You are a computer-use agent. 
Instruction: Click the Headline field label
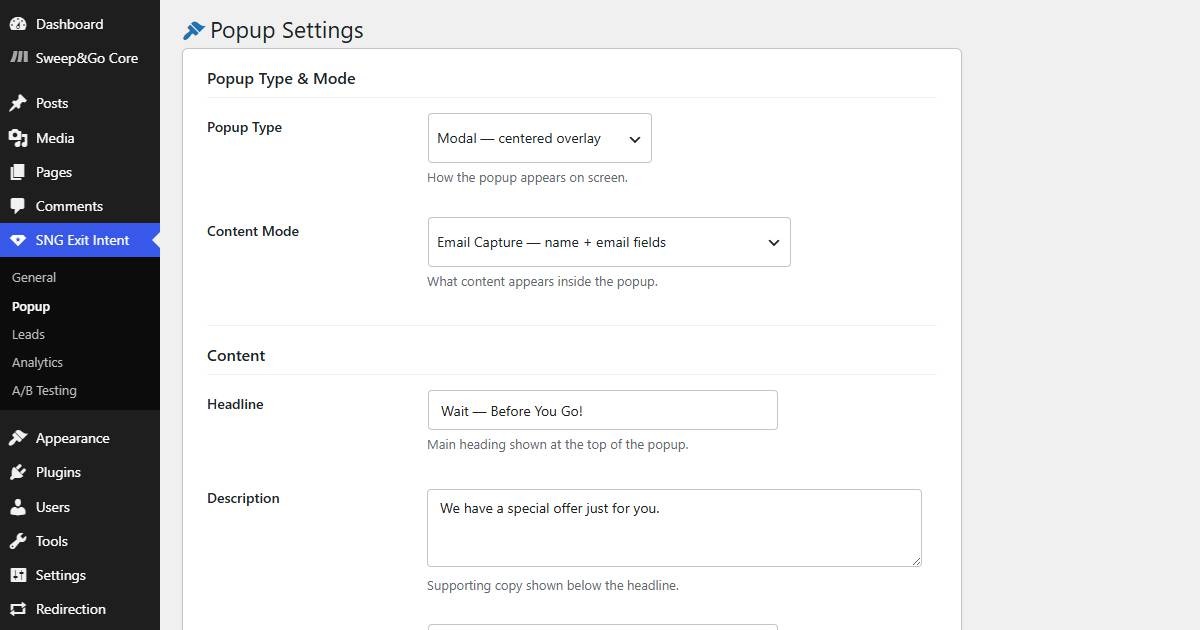[x=235, y=405]
